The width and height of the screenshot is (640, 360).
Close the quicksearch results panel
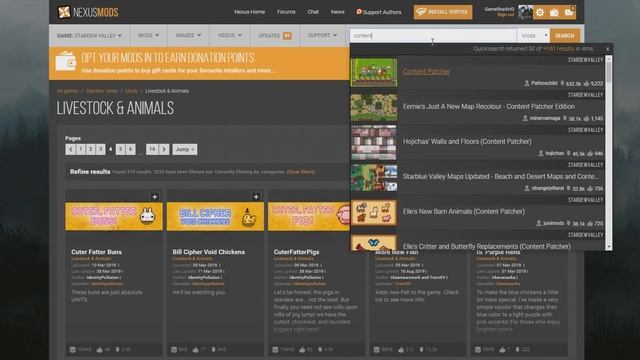point(607,49)
